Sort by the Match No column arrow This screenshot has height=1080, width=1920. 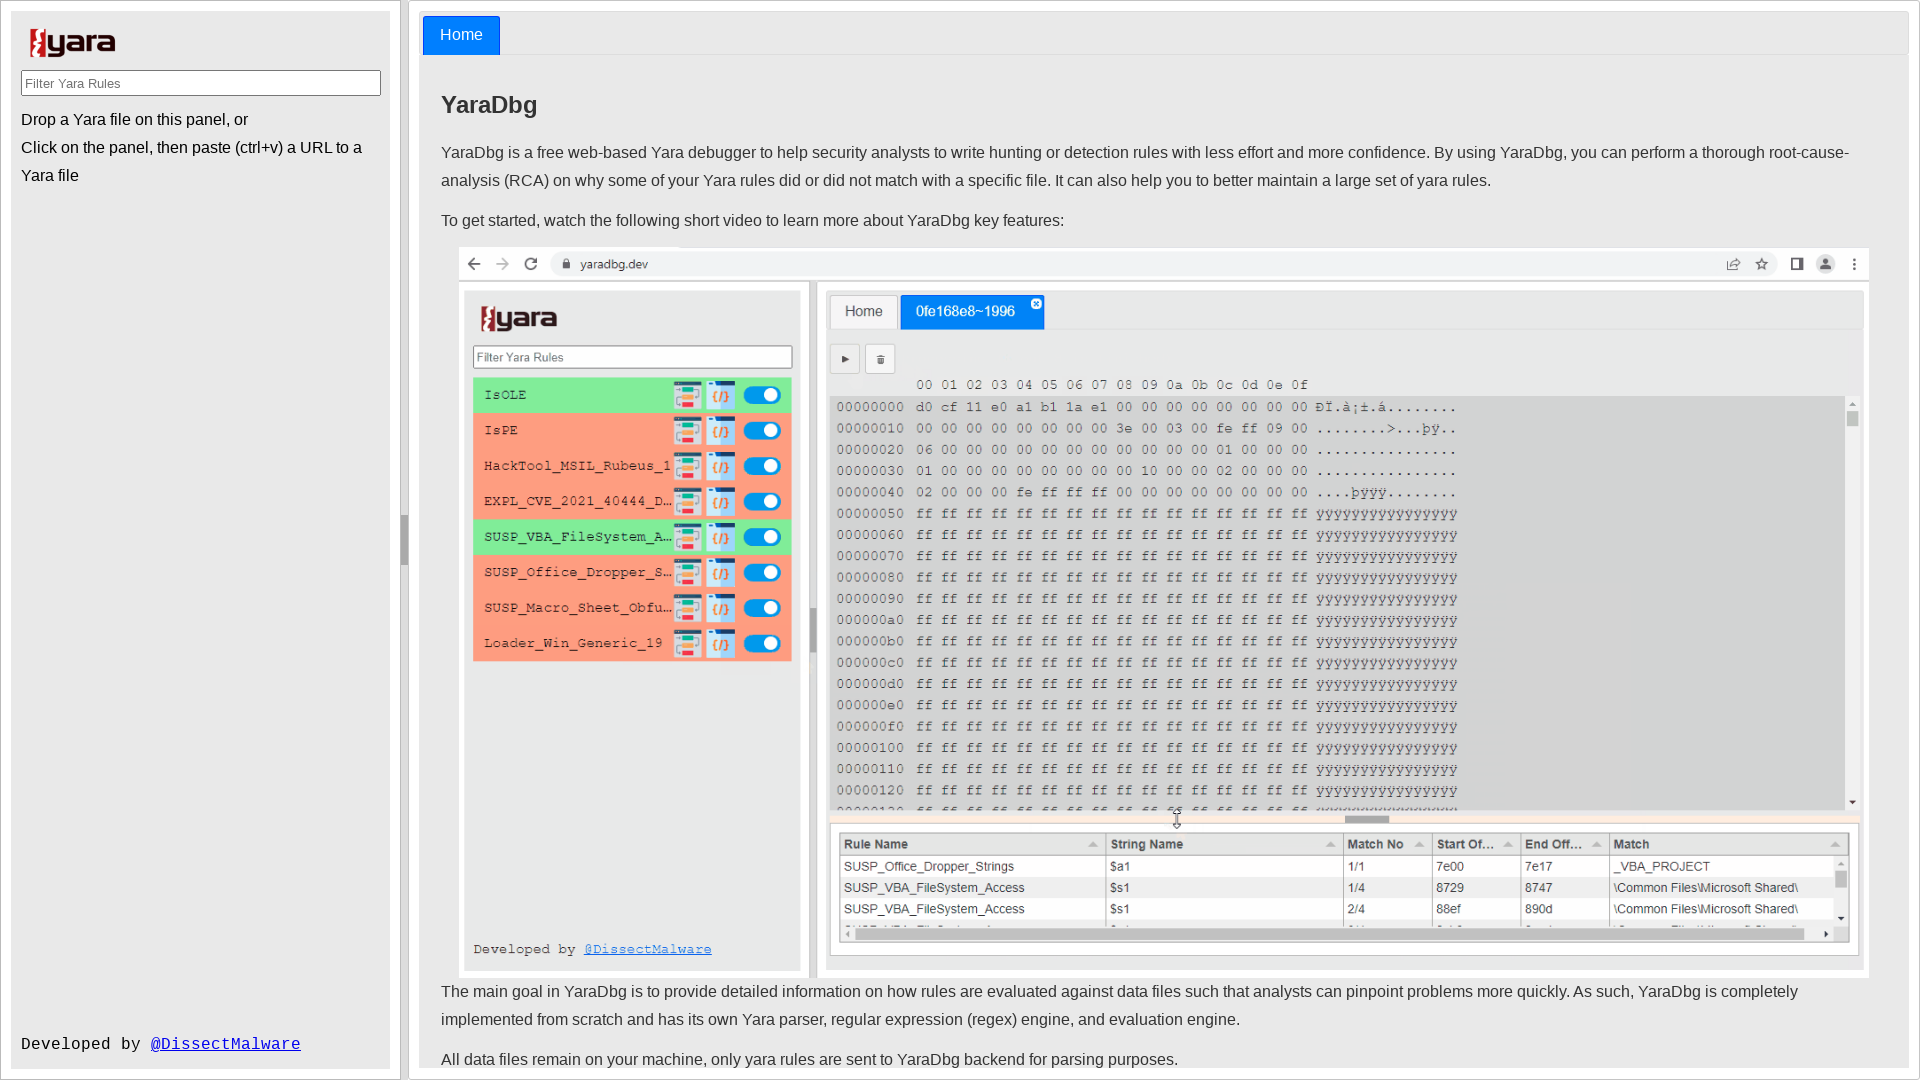click(x=1419, y=845)
